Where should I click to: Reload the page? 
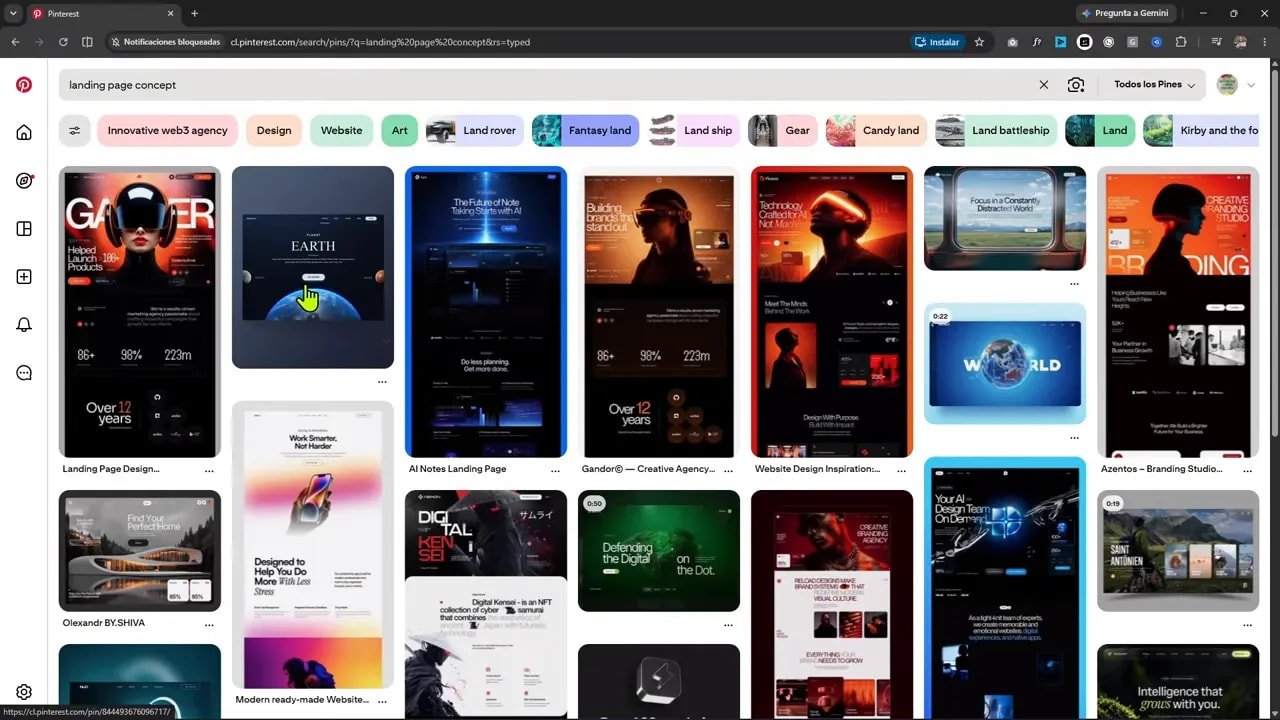(63, 42)
